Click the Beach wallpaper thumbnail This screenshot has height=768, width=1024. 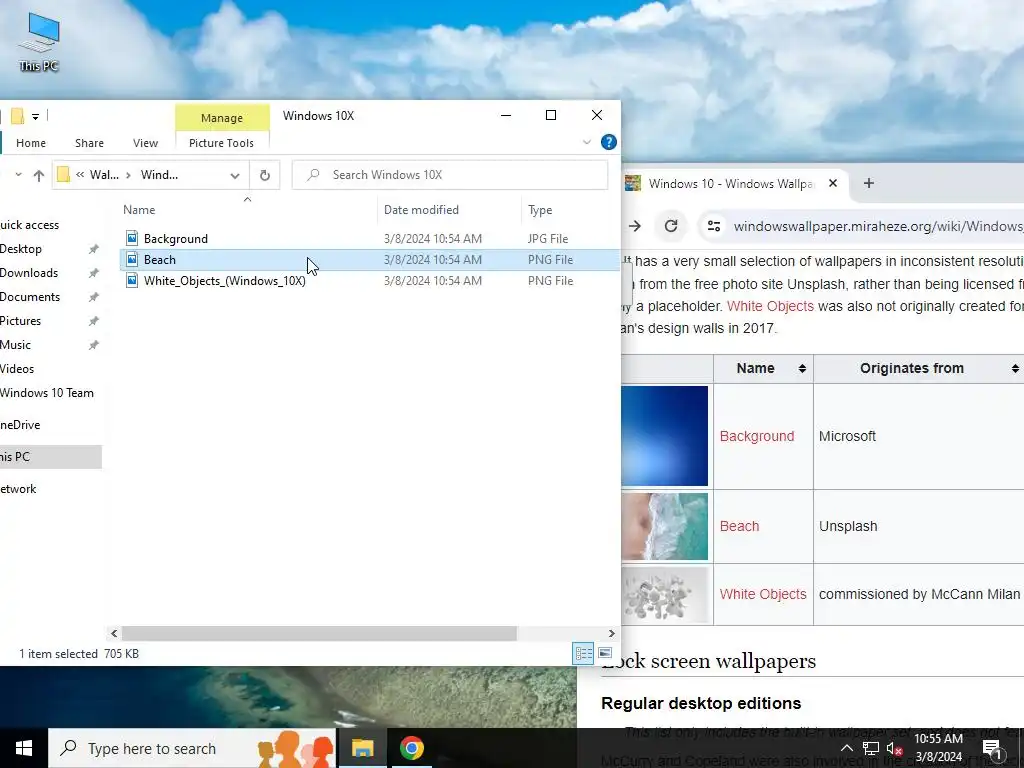pyautogui.click(x=665, y=526)
